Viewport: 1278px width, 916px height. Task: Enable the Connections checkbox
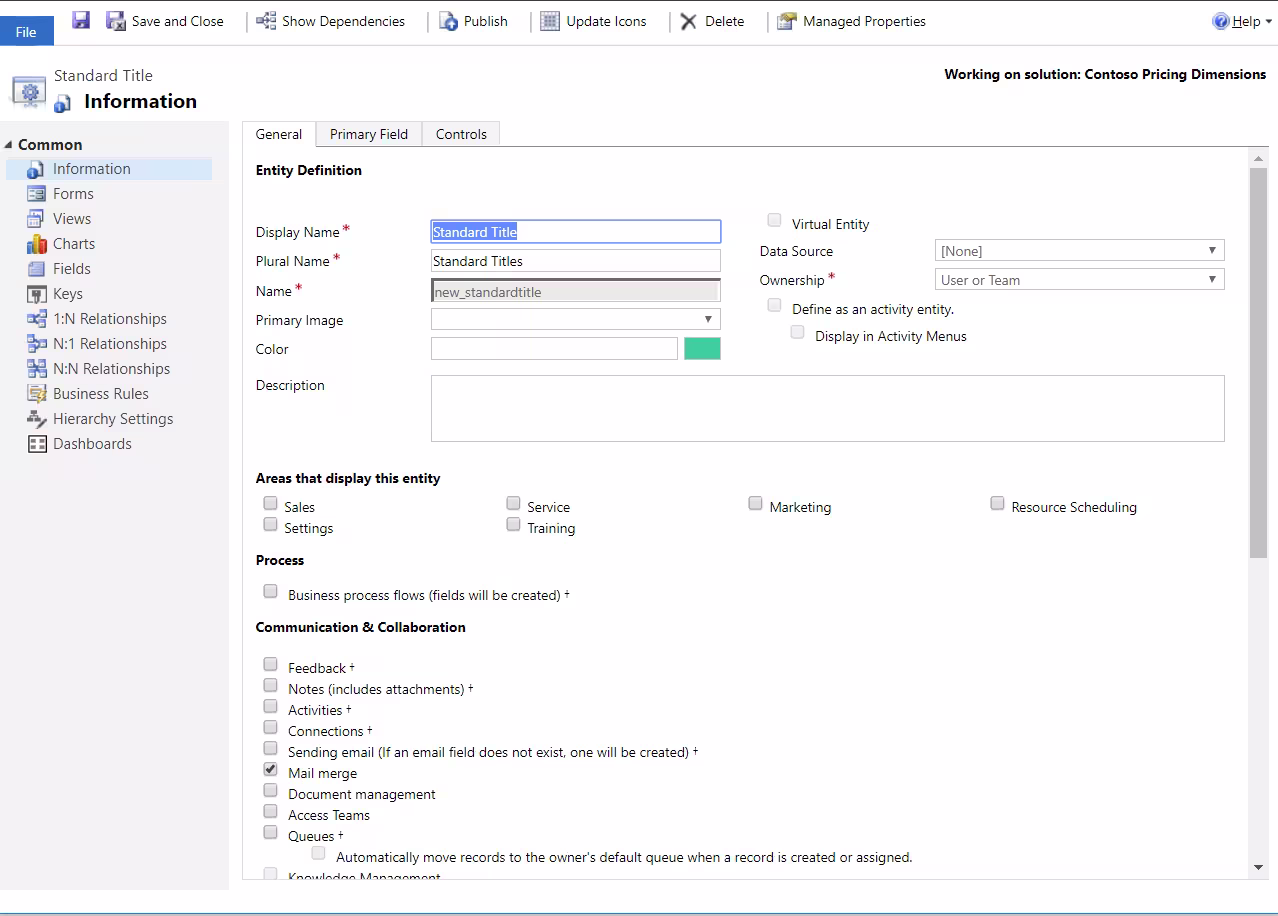pyautogui.click(x=270, y=727)
